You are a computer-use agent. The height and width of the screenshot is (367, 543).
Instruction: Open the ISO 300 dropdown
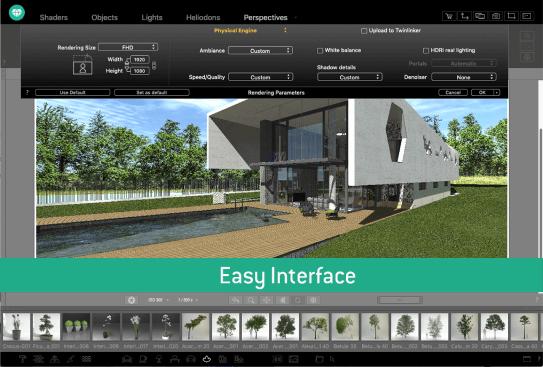click(158, 300)
